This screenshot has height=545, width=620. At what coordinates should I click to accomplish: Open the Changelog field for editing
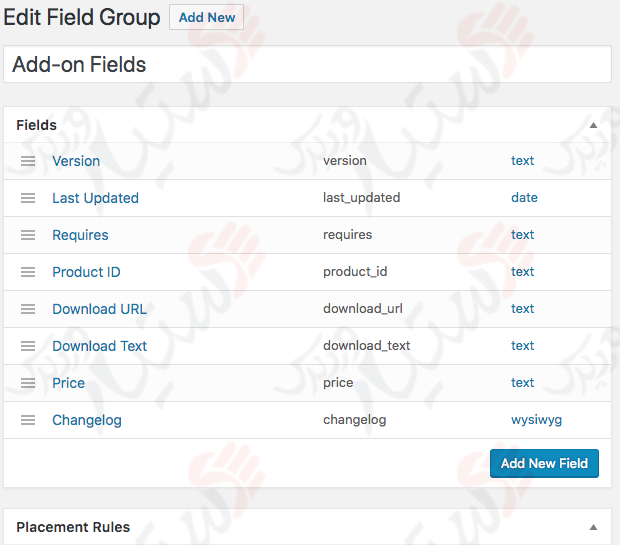pos(87,420)
